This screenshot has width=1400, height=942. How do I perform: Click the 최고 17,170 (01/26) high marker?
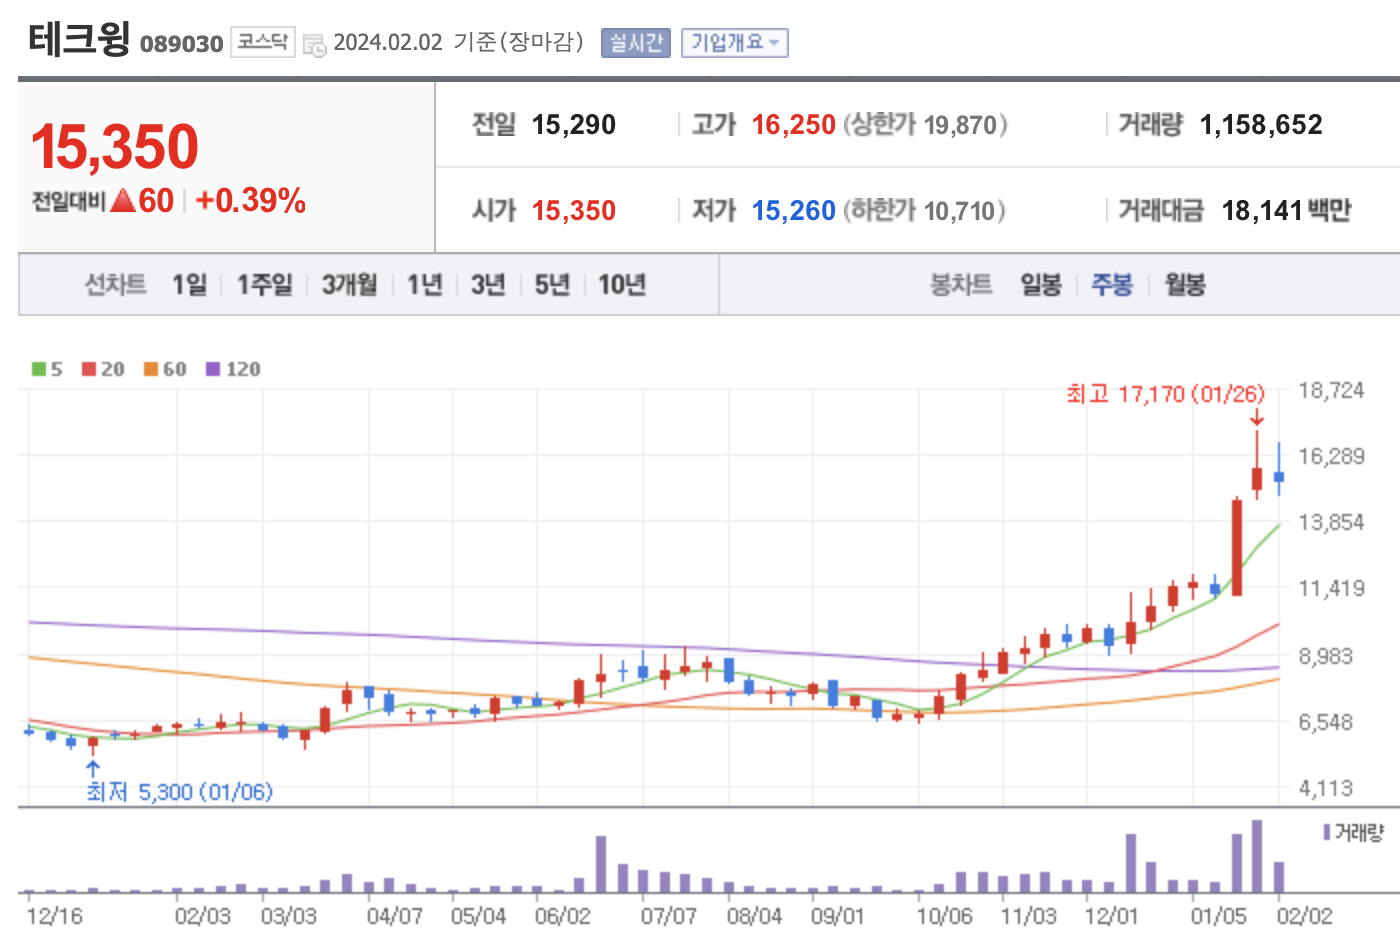(1166, 394)
